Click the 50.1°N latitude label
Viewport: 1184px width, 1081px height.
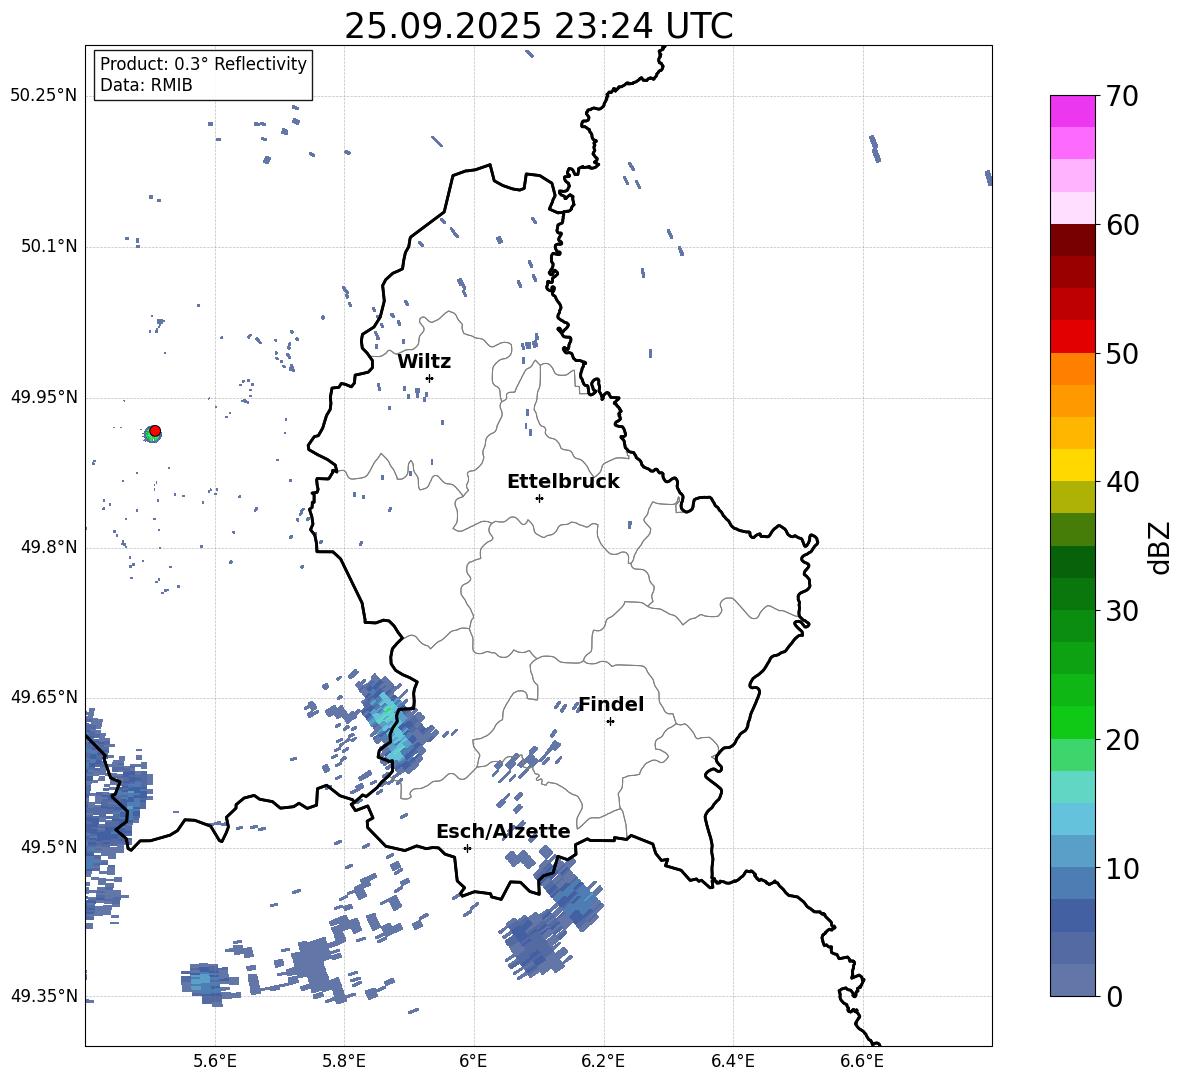[x=49, y=247]
